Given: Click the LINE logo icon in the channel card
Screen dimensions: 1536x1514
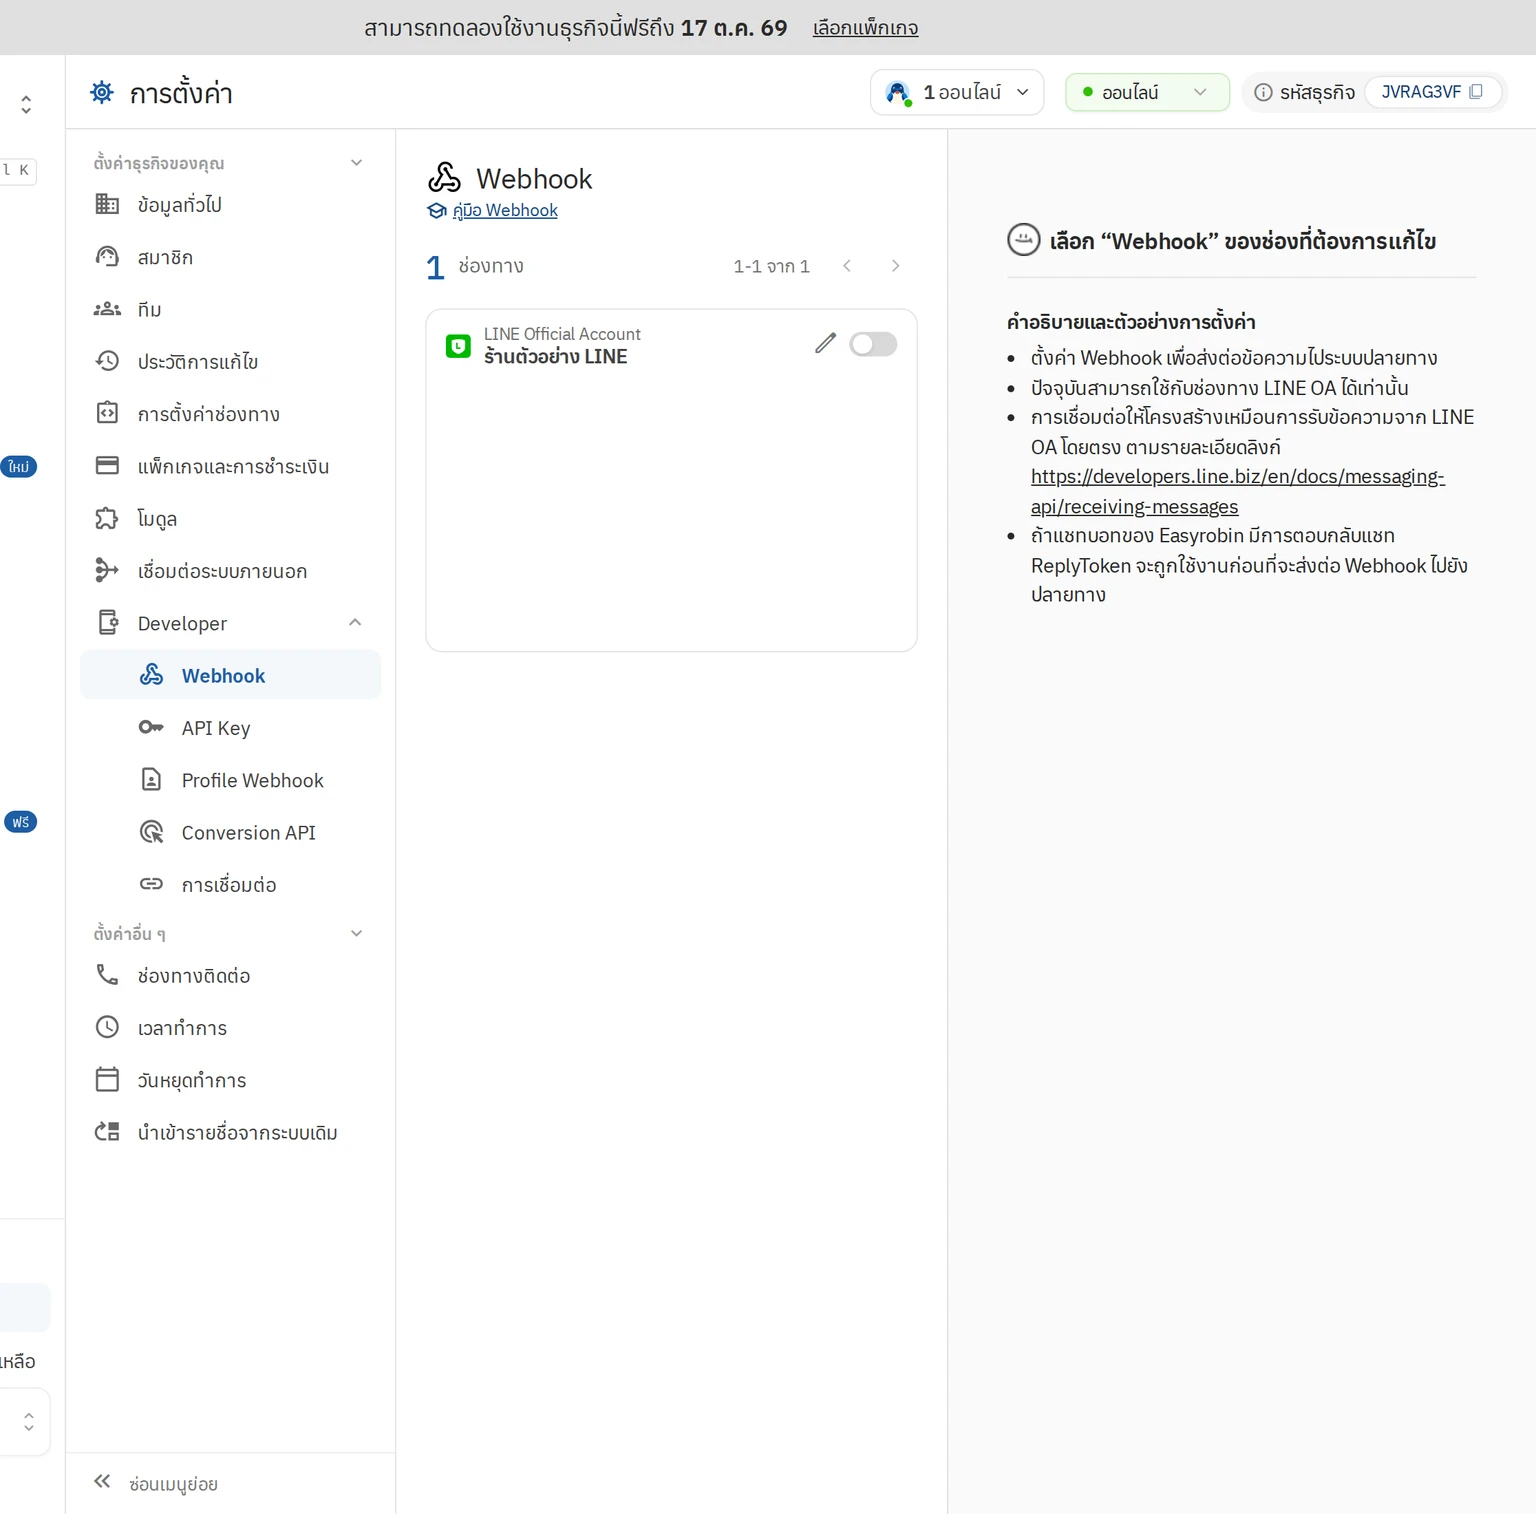Looking at the screenshot, I should [x=458, y=346].
